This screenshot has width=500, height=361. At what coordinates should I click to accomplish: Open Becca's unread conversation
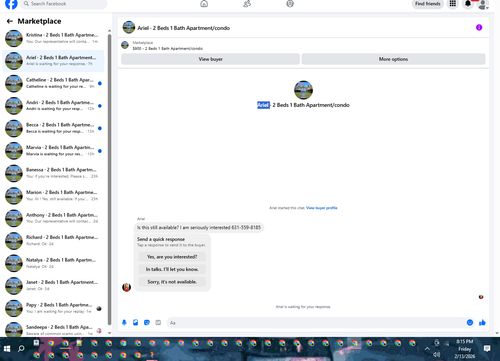(x=53, y=128)
